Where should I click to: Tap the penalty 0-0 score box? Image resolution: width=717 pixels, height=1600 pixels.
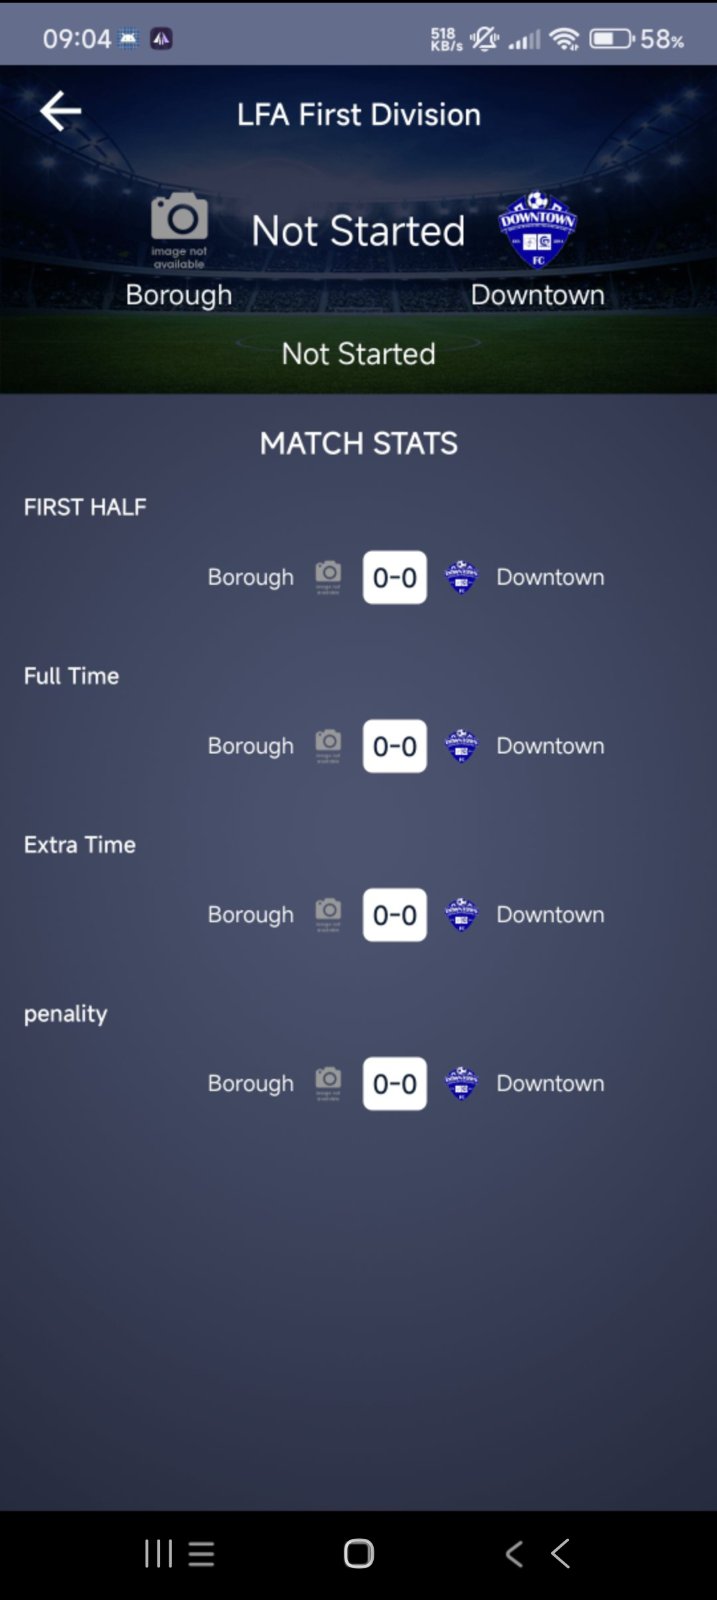pyautogui.click(x=395, y=1083)
